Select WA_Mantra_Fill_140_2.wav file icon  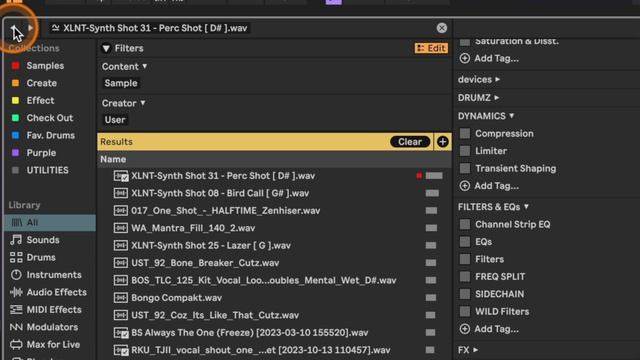[x=121, y=228]
